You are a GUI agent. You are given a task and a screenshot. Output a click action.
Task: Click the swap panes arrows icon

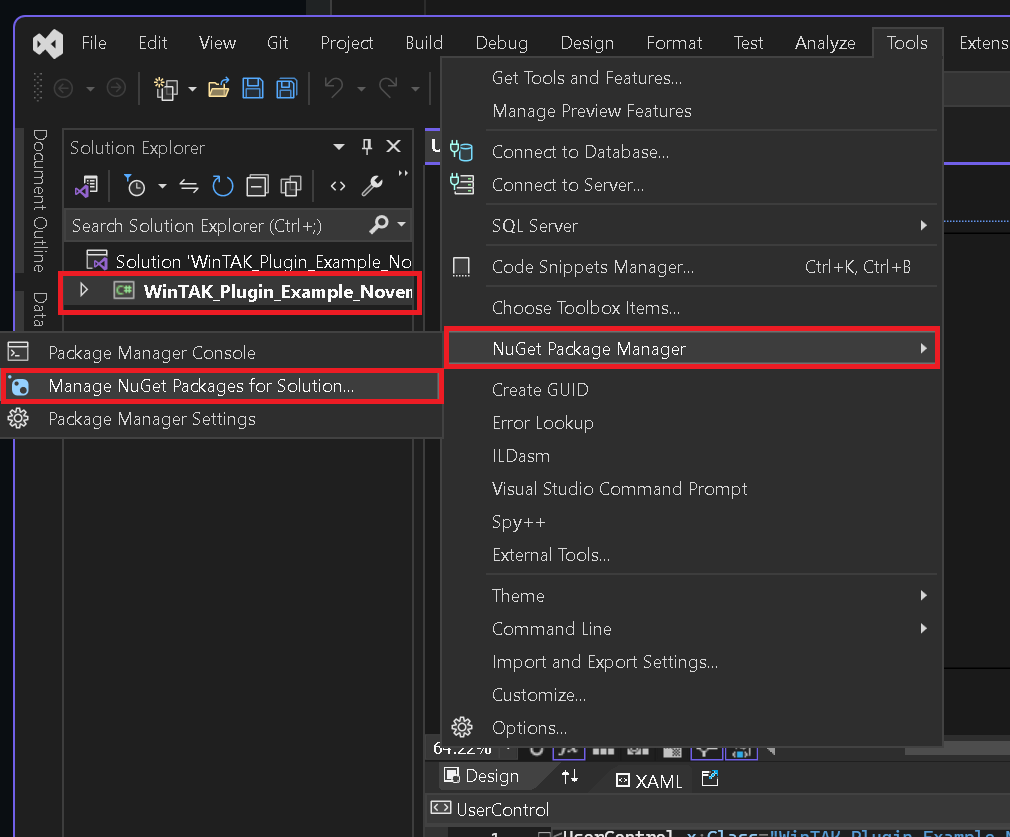pos(570,777)
